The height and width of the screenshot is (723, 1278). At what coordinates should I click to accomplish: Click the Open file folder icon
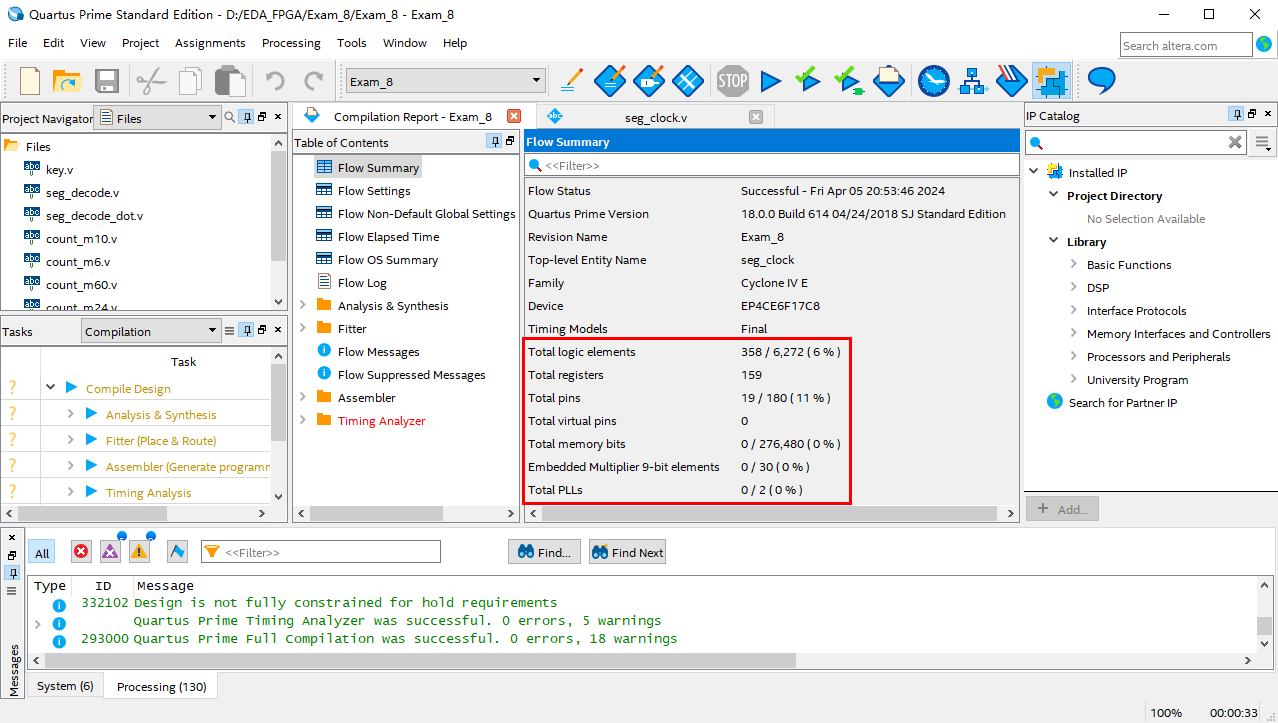point(67,81)
